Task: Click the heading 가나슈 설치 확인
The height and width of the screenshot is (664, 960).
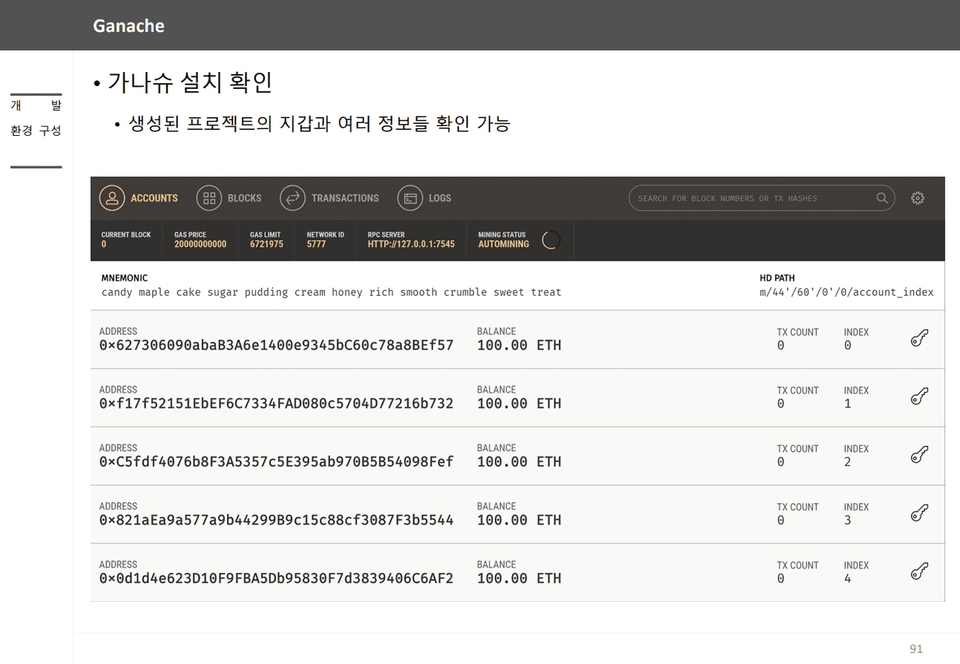Action: [x=190, y=82]
